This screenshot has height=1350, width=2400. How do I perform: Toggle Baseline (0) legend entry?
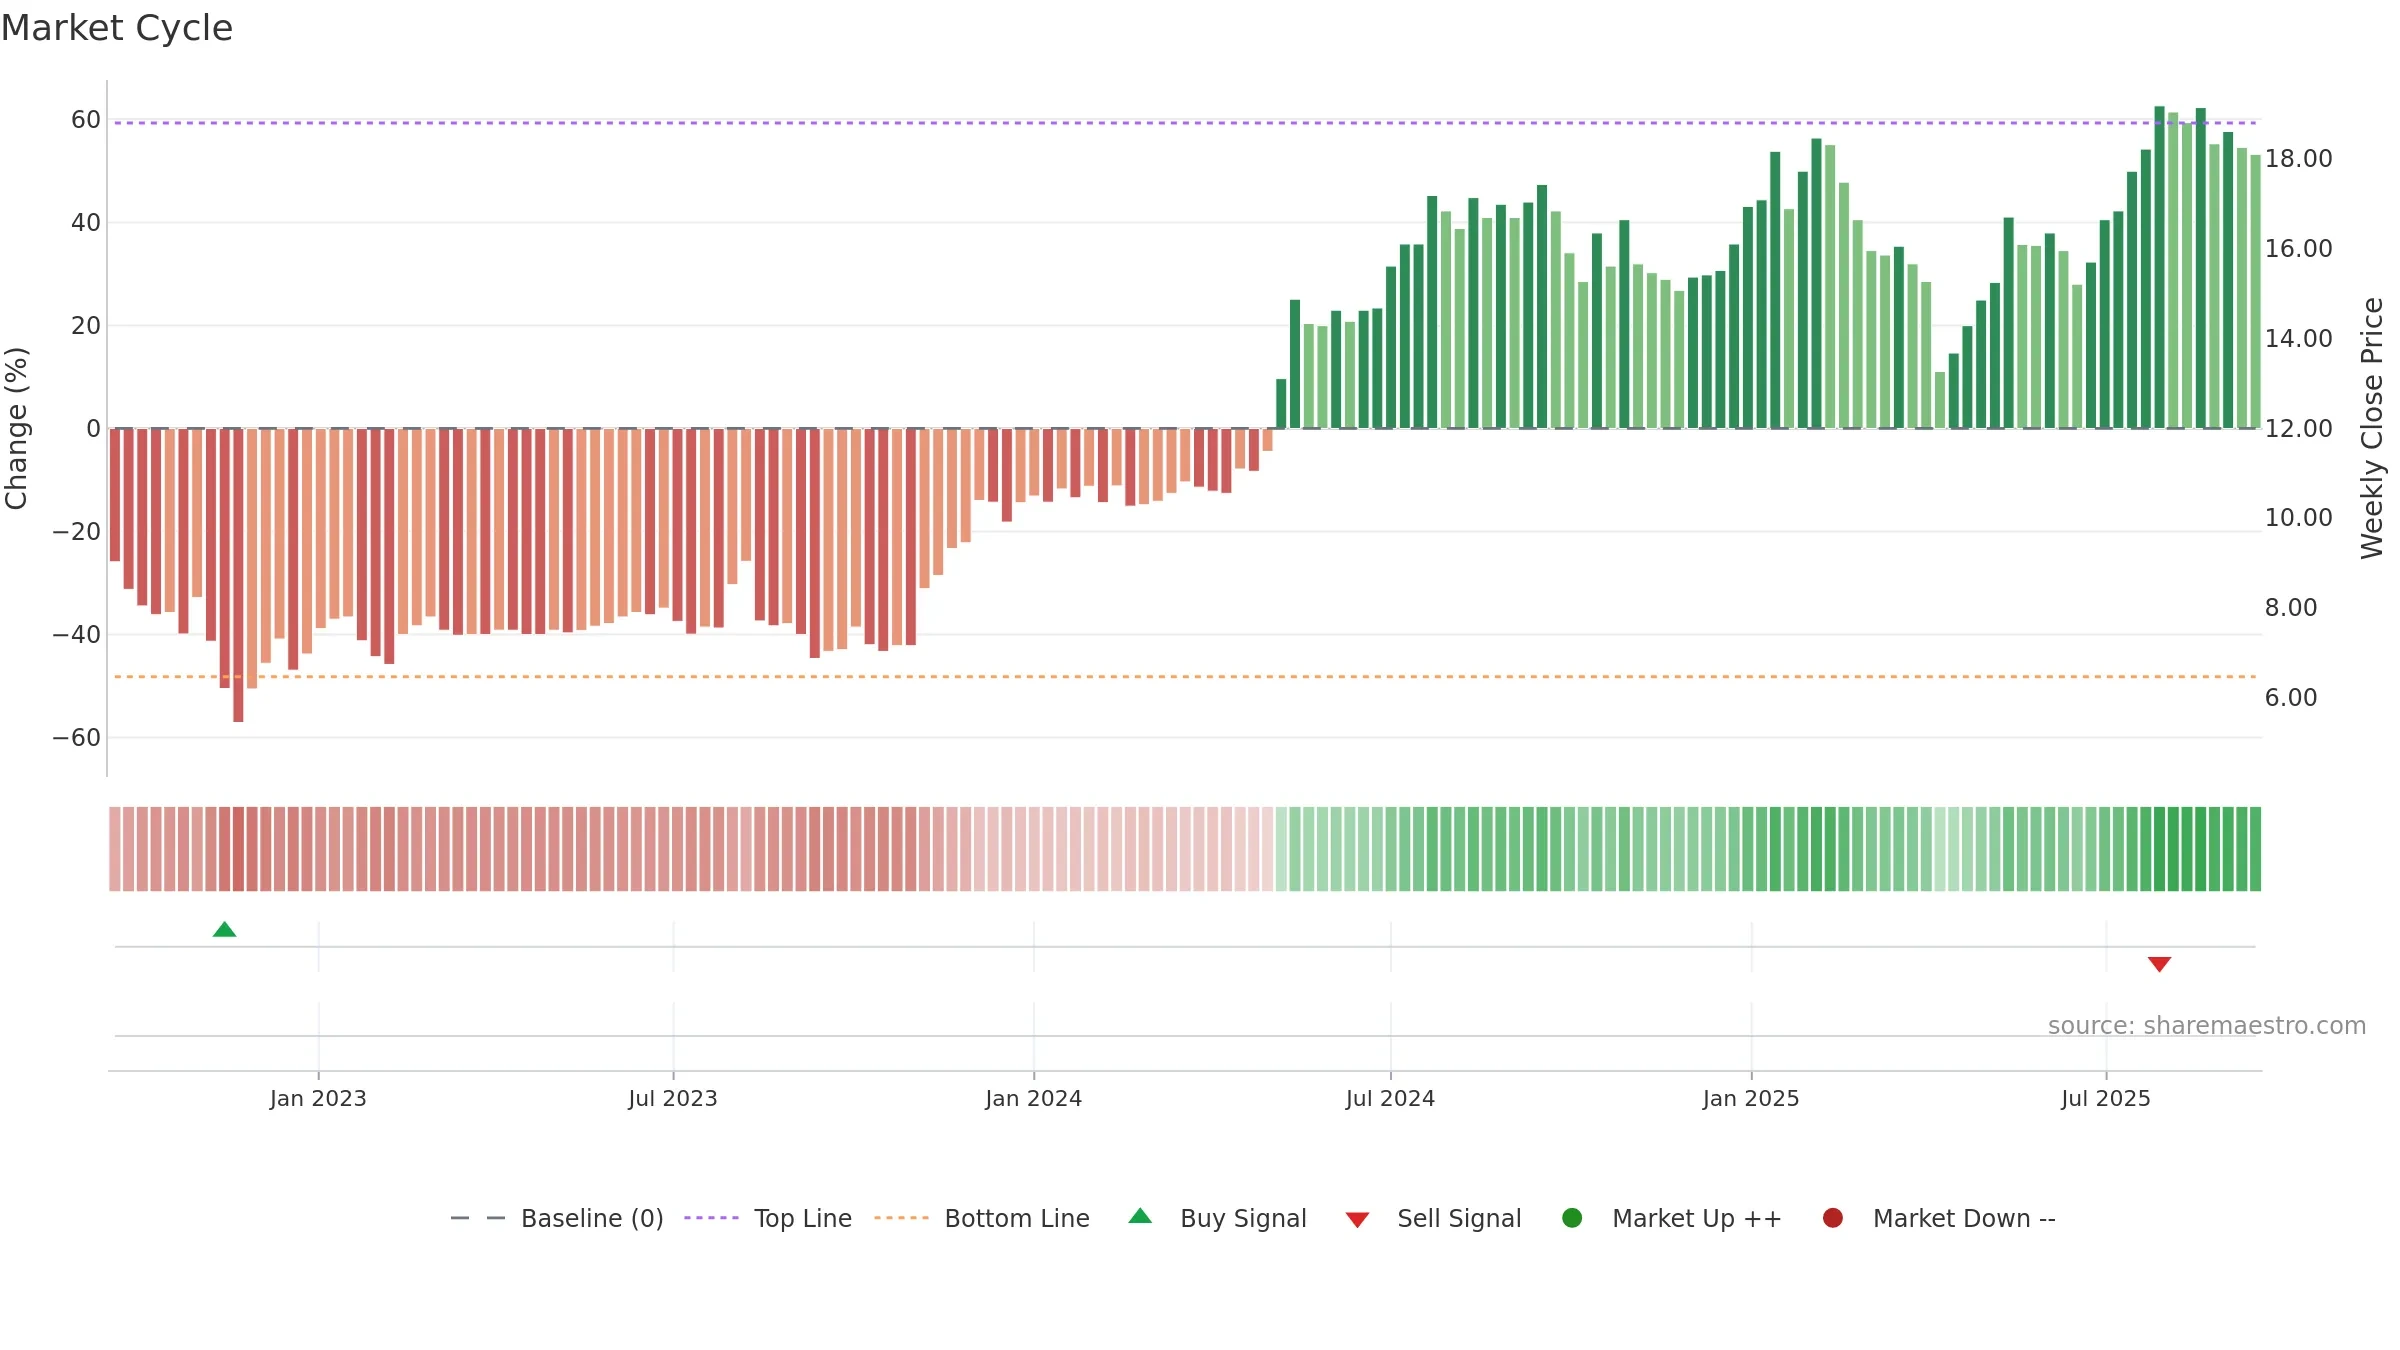click(557, 1218)
